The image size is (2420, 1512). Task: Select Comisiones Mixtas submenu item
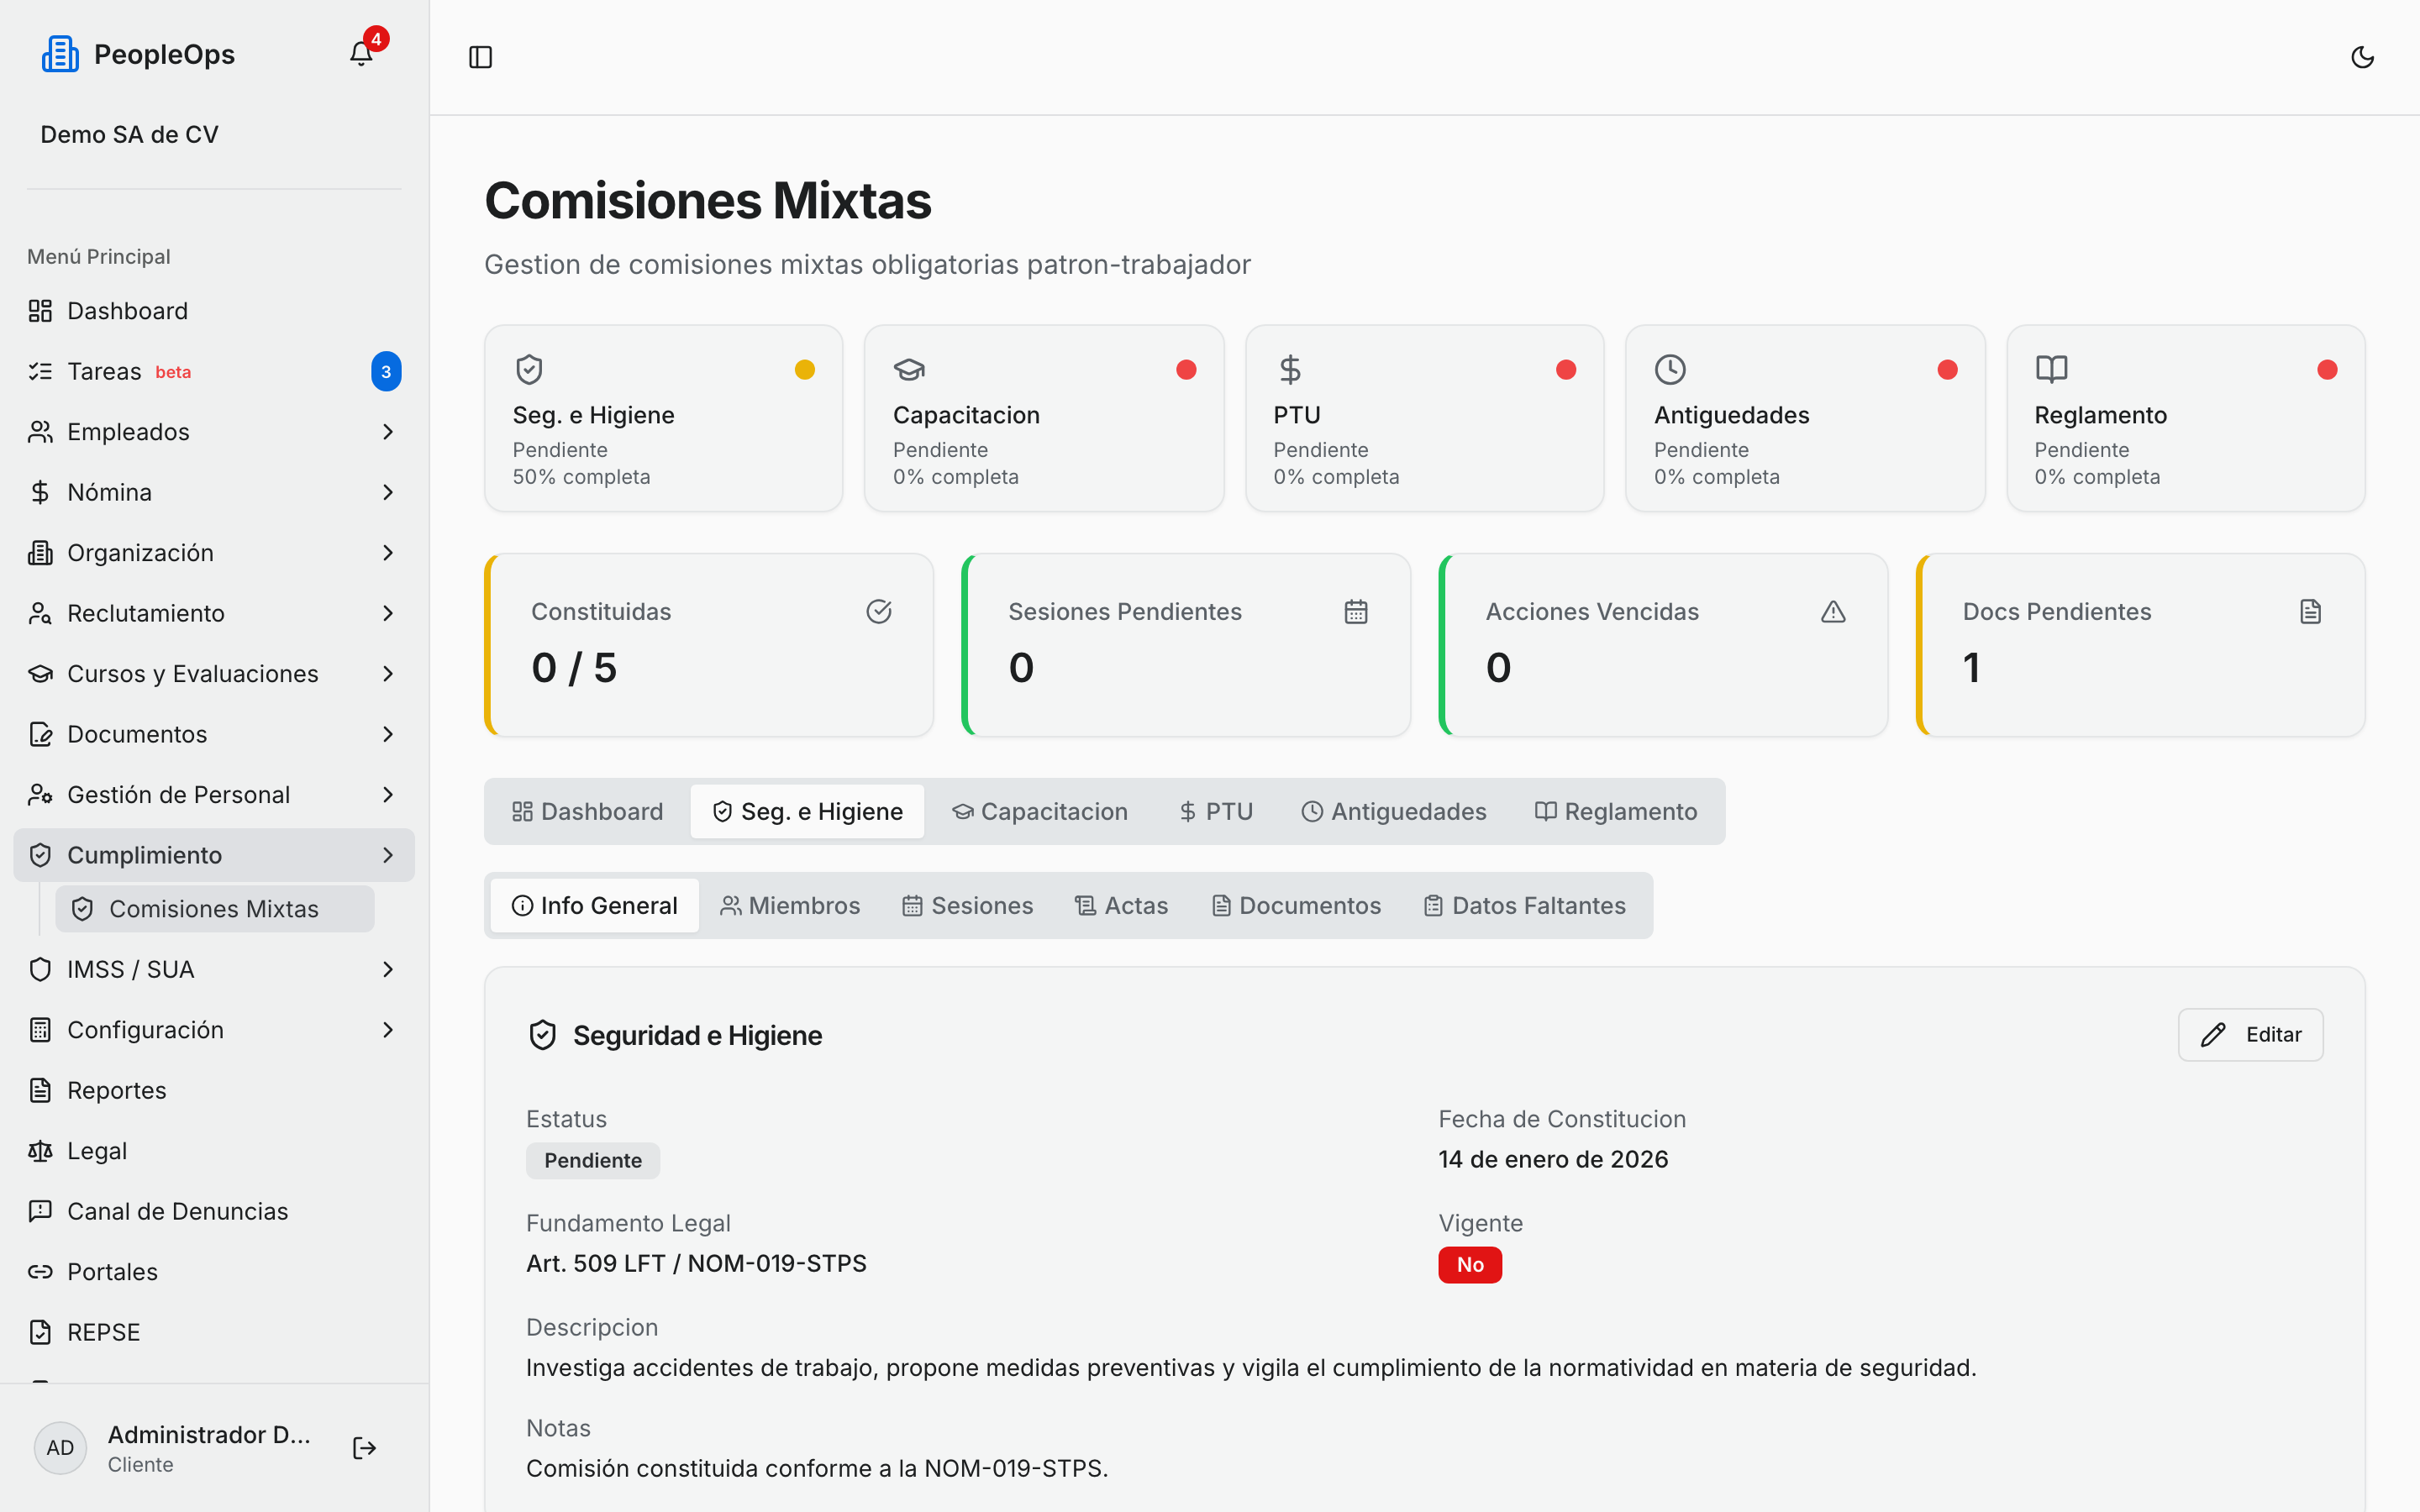click(x=215, y=909)
